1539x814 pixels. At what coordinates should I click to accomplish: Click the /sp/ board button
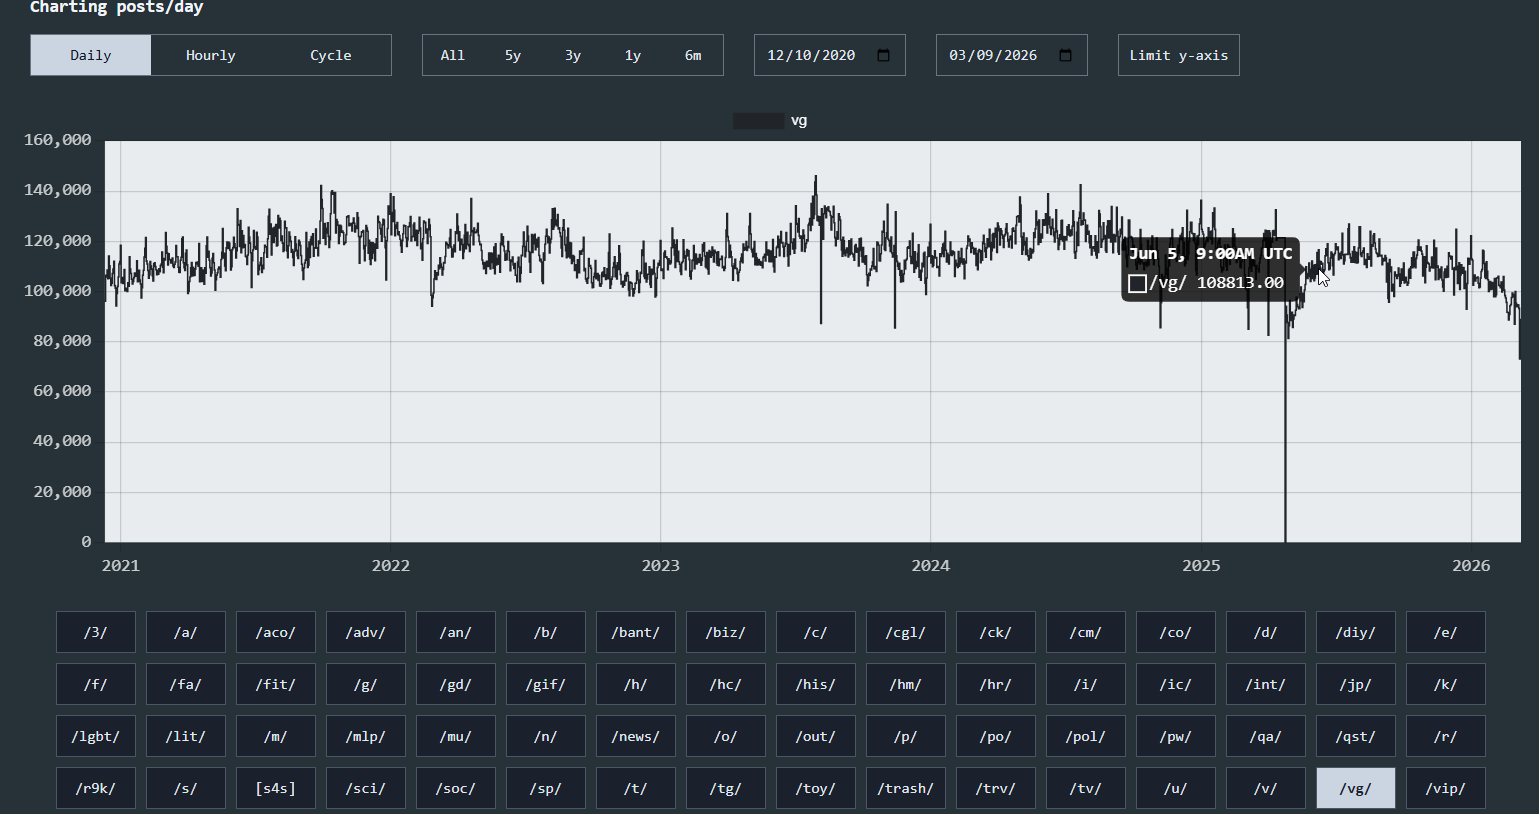tap(546, 788)
